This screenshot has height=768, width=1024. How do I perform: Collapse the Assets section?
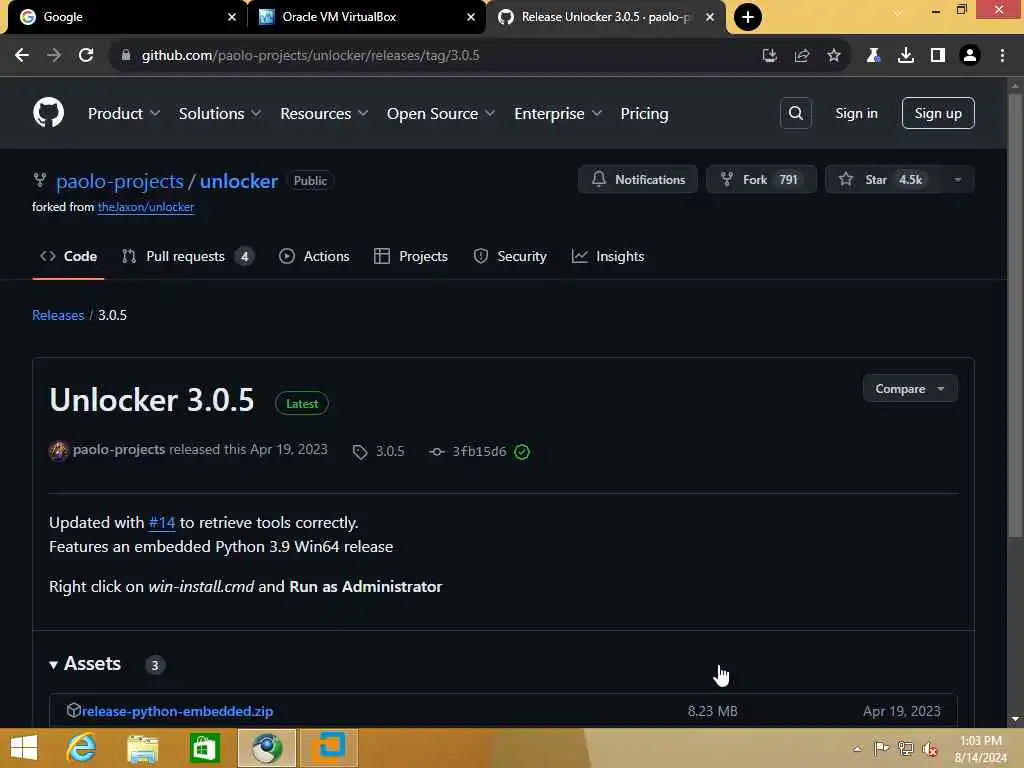(x=85, y=664)
